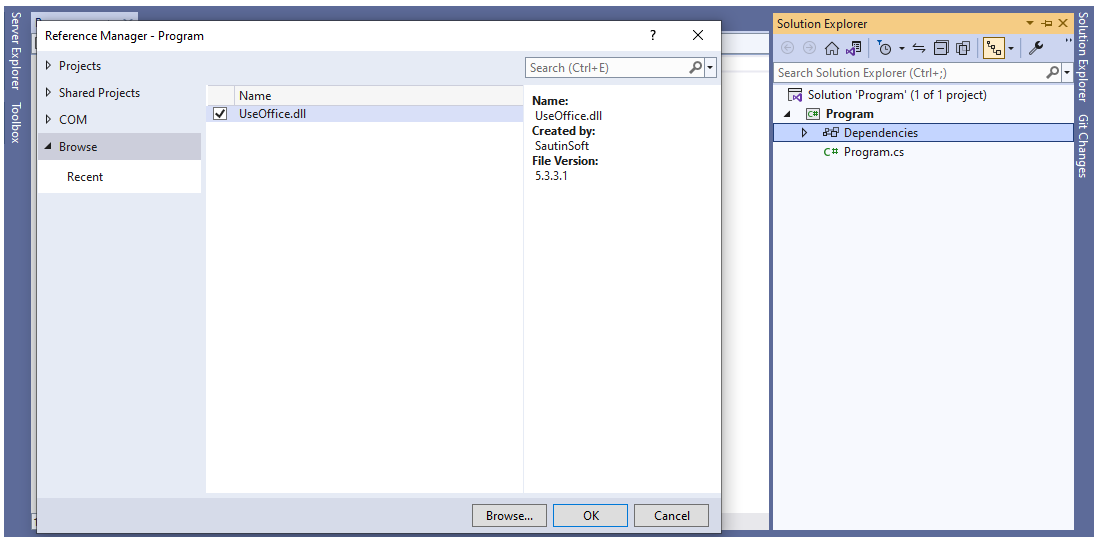Viewport: 1099px width, 545px height.
Task: Expand the Dependencies node
Action: pos(804,133)
